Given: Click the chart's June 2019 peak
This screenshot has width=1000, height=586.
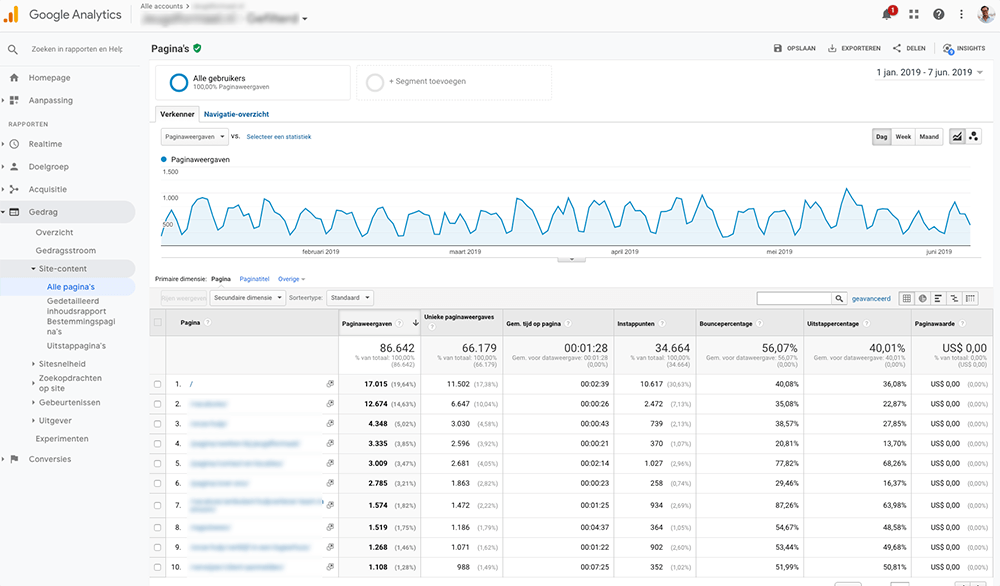Looking at the screenshot, I should [955, 202].
